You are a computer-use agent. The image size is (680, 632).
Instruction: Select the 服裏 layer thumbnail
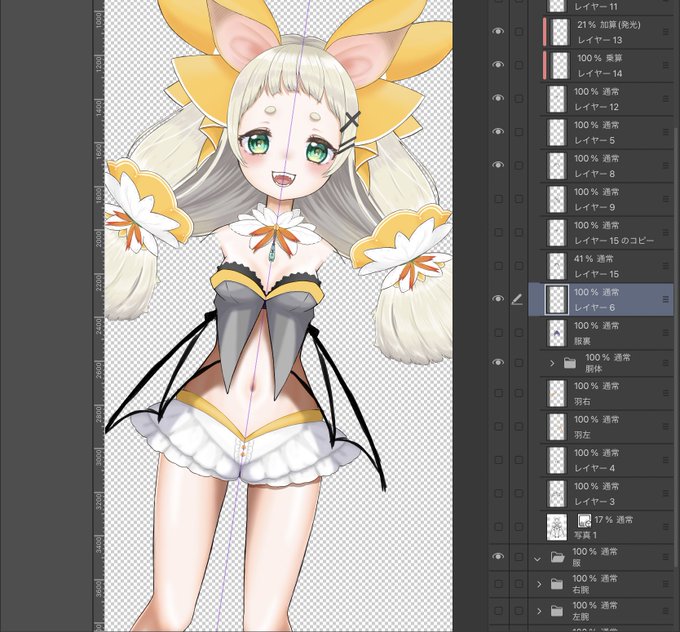click(x=556, y=333)
